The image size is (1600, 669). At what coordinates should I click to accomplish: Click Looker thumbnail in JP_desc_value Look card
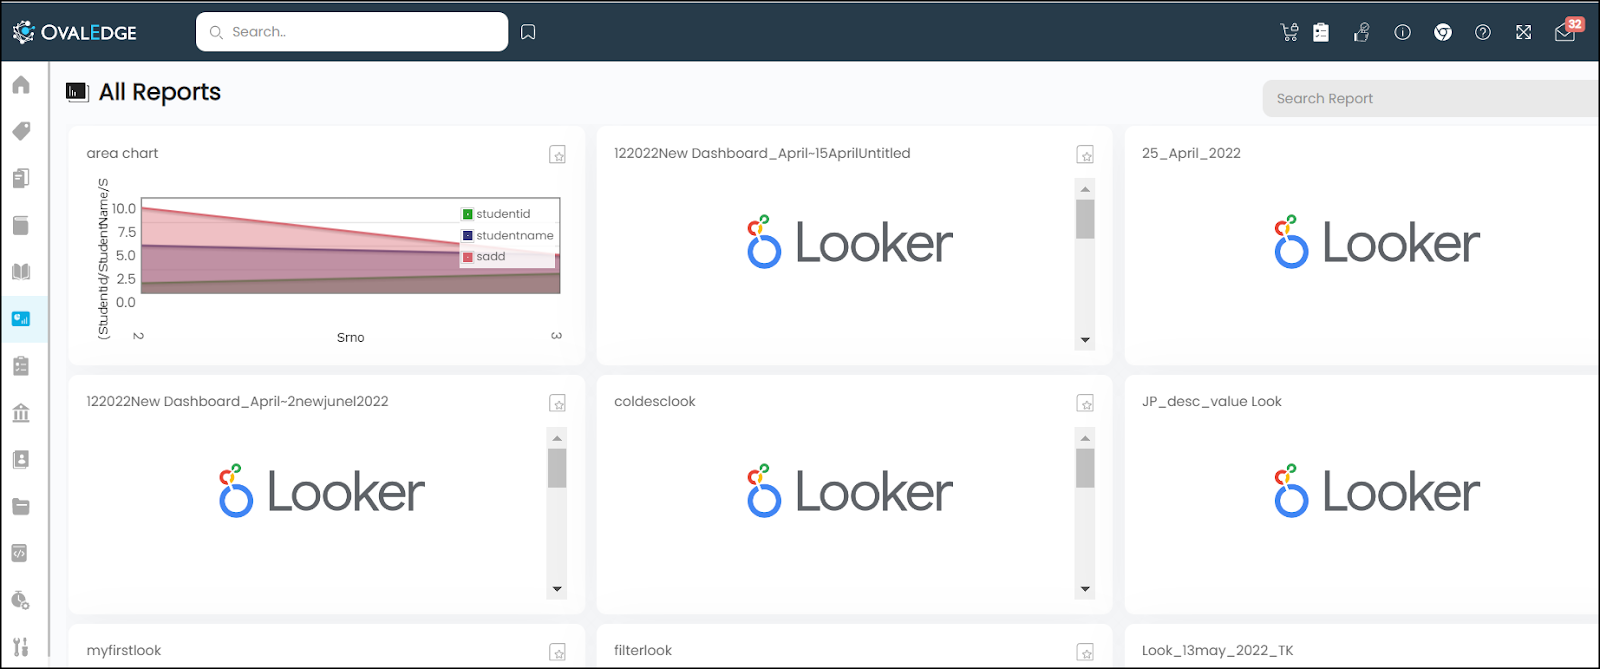point(1377,491)
